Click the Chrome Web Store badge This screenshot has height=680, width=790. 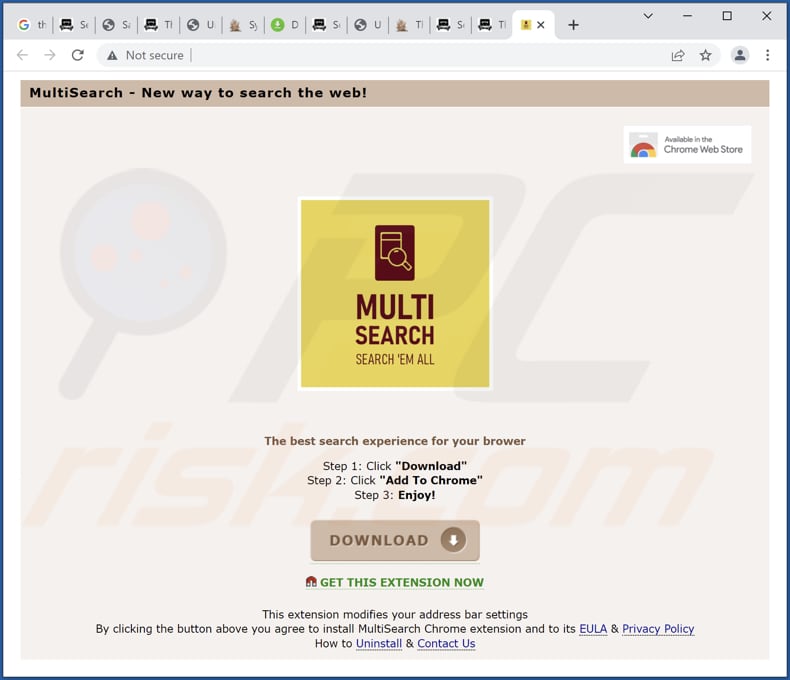tap(687, 145)
